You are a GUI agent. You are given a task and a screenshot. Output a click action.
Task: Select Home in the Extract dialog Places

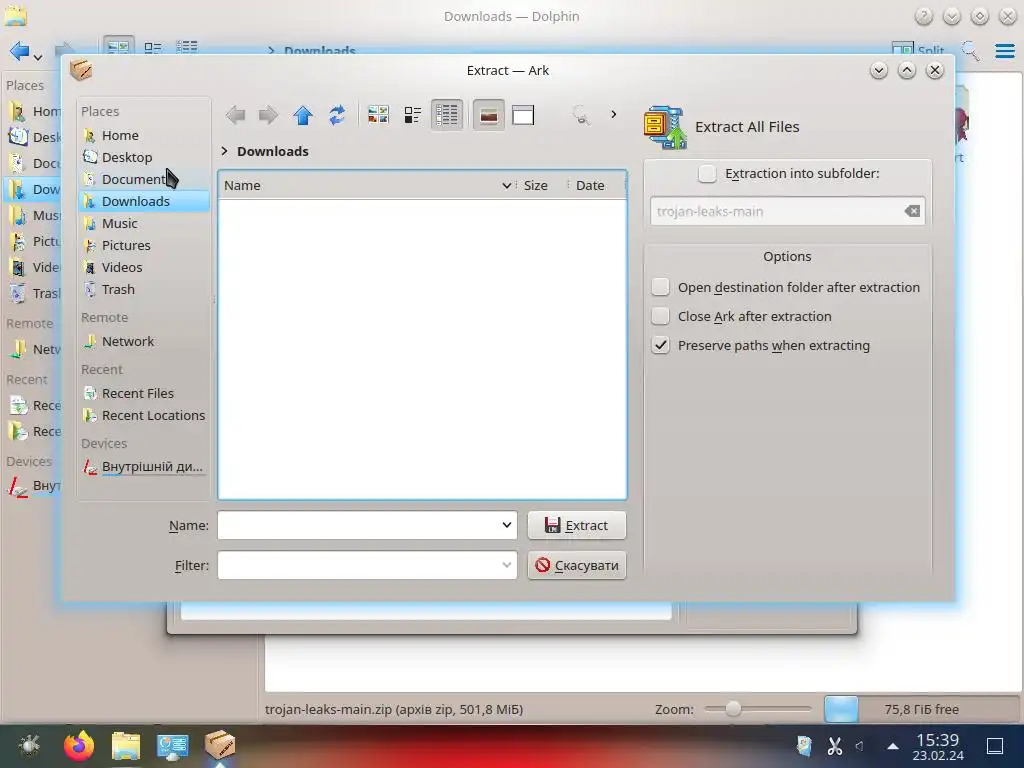pyautogui.click(x=144, y=135)
